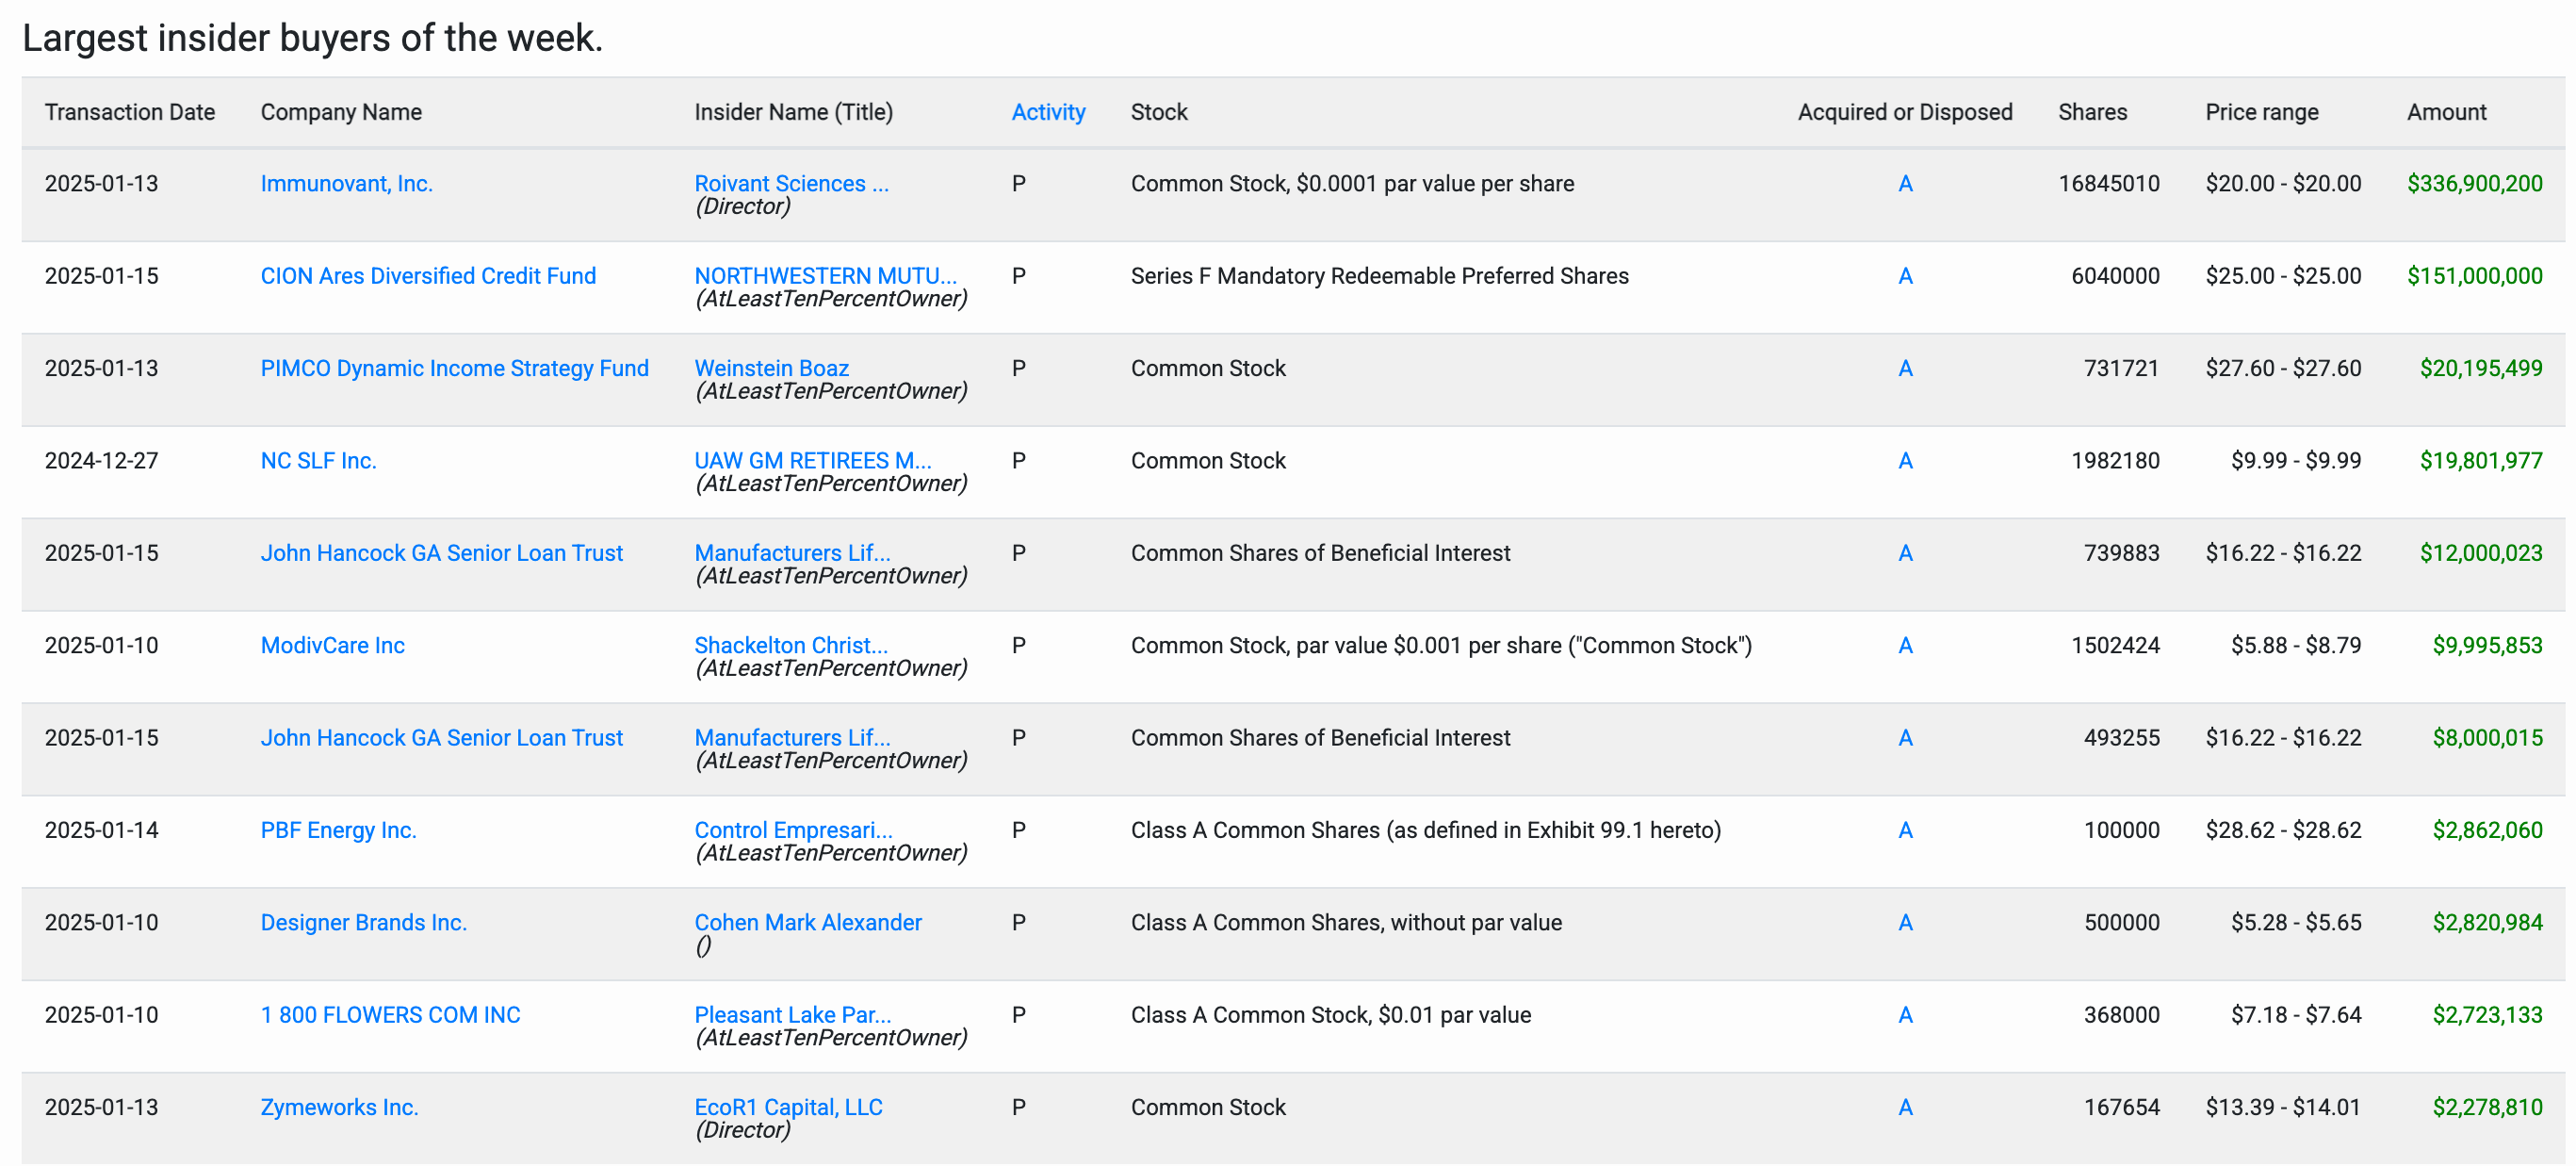This screenshot has height=1166, width=2576.
Task: Open PIMCO Dynamic Income Strategy Fund
Action: pyautogui.click(x=454, y=369)
